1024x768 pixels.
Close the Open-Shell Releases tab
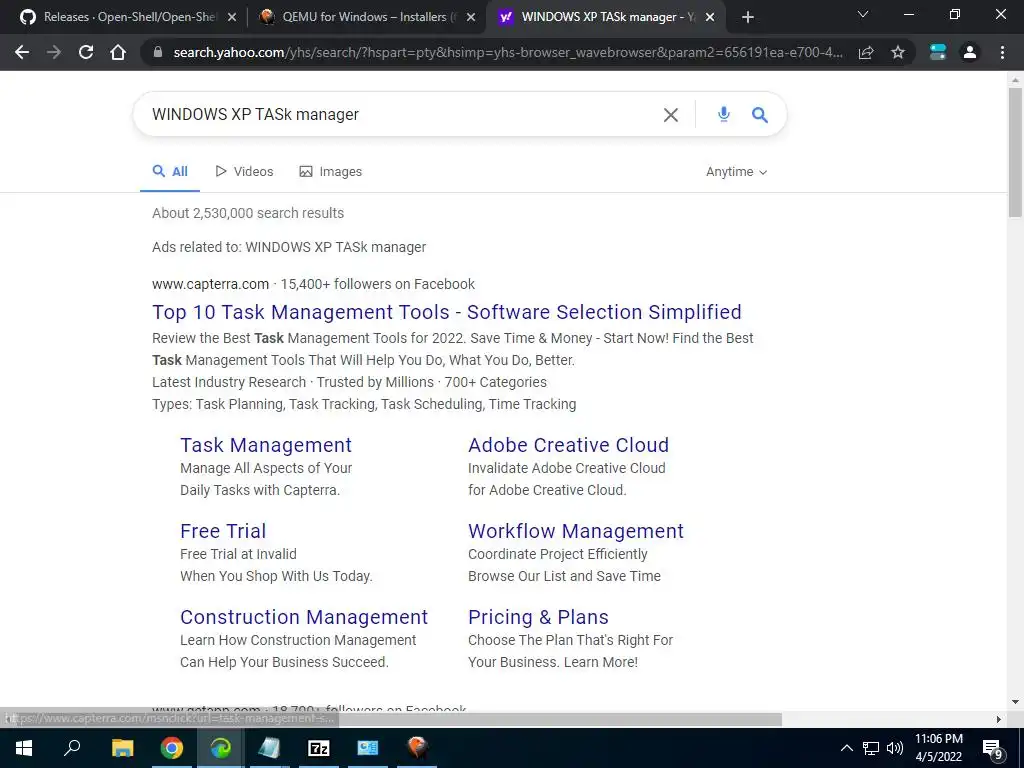point(232,17)
